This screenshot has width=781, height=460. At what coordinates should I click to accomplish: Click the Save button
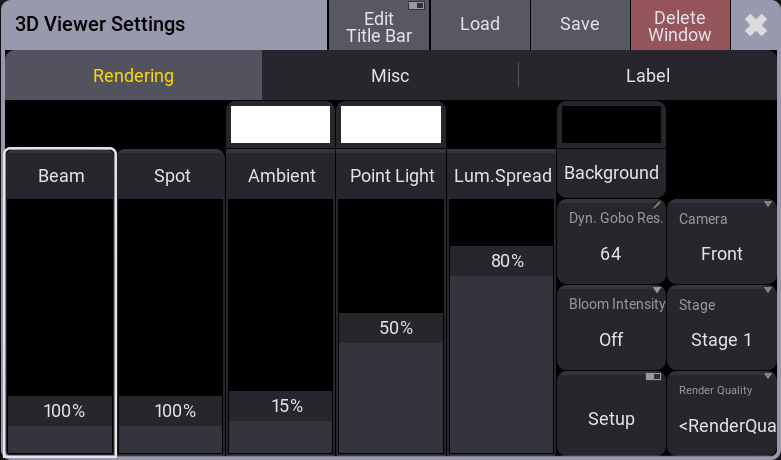579,25
